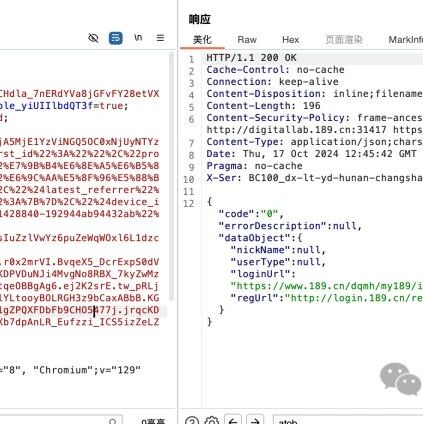The image size is (423, 424).
Task: Click the "dataObject":{ JSON line
Action: 260,238
